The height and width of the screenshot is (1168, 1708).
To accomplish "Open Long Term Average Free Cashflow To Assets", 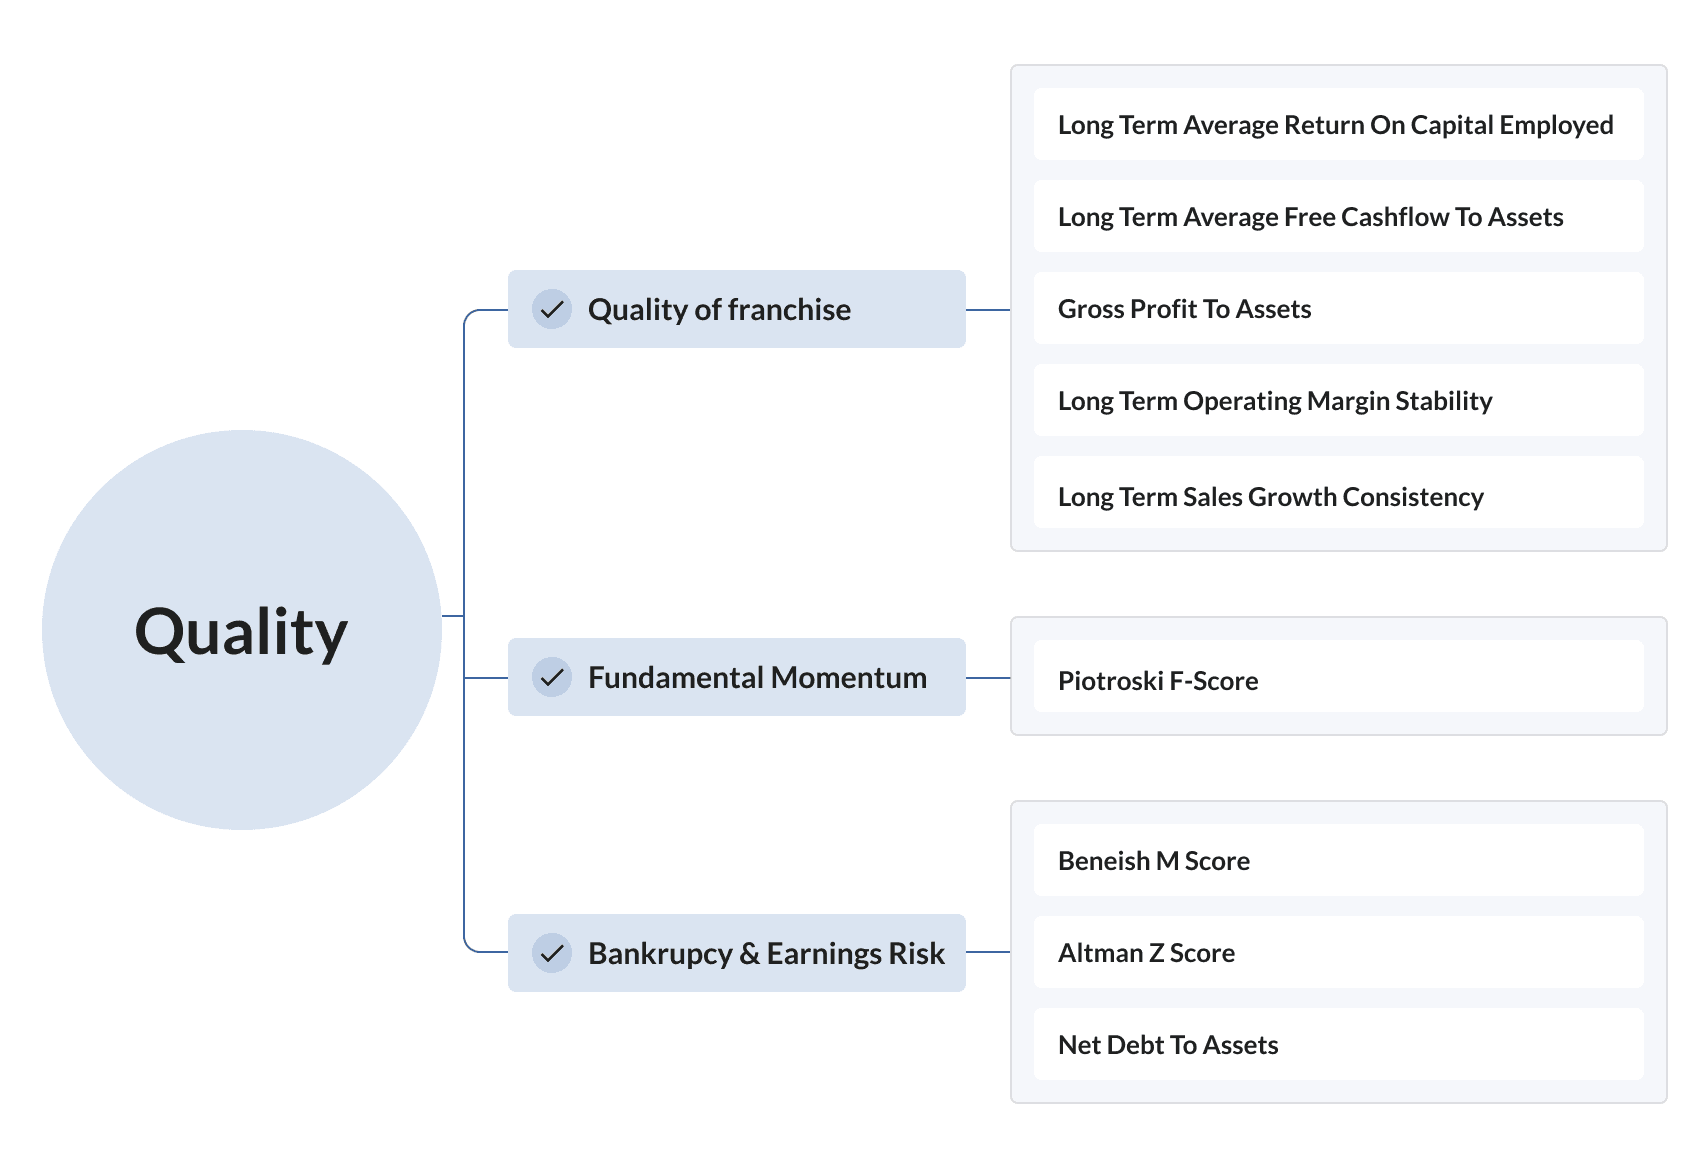I will (1339, 216).
